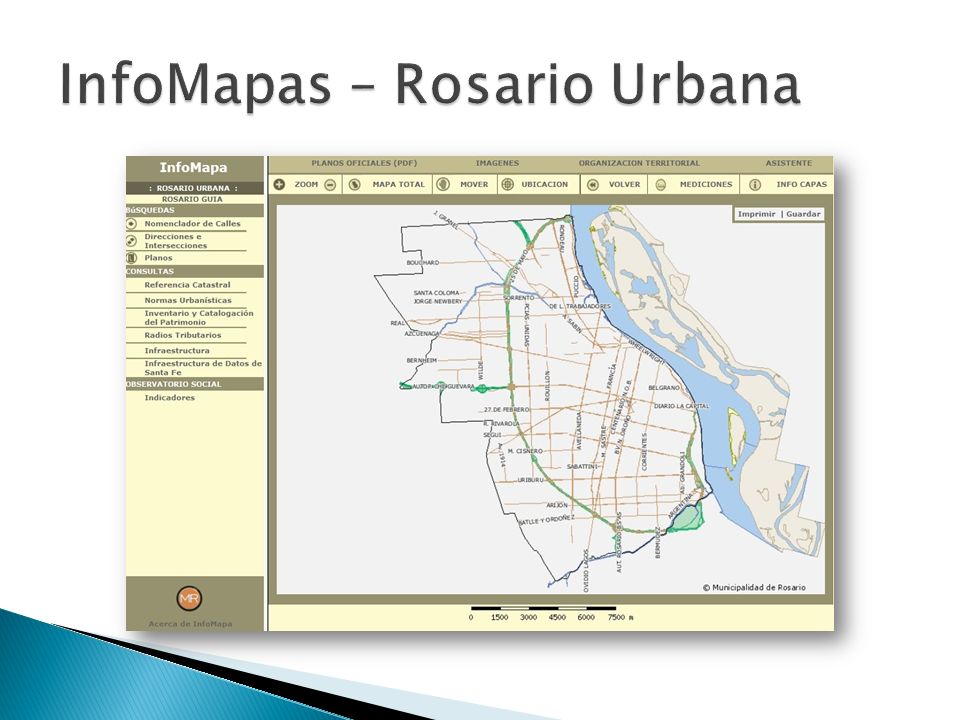Click the Volver back icon
This screenshot has width=960, height=720.
click(x=593, y=184)
